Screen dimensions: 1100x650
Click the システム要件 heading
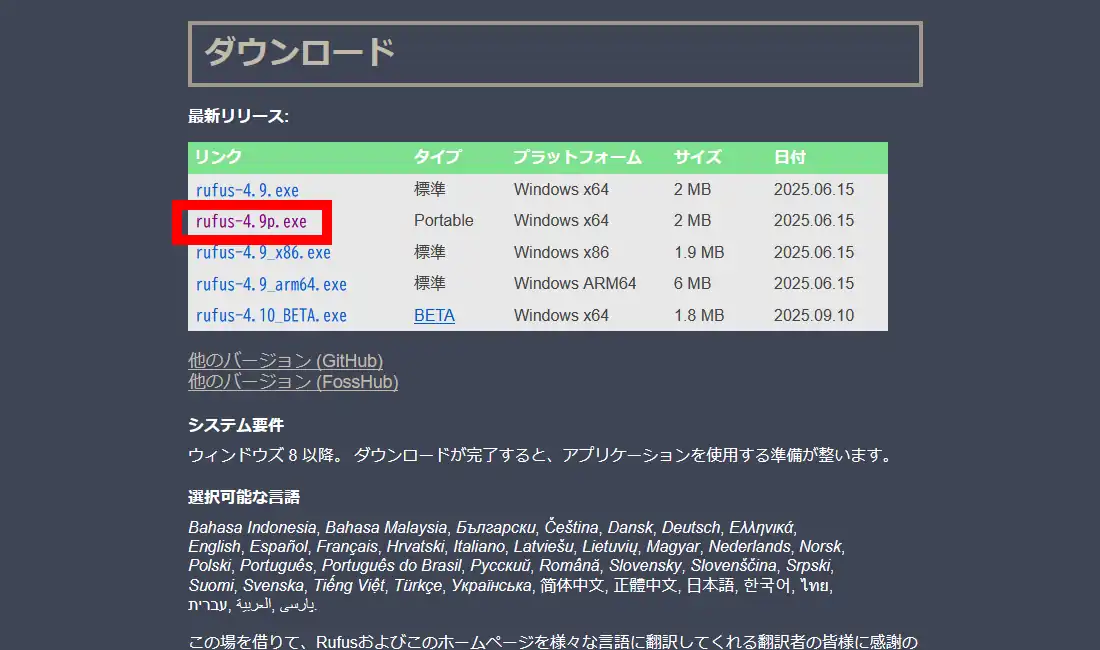click(236, 425)
